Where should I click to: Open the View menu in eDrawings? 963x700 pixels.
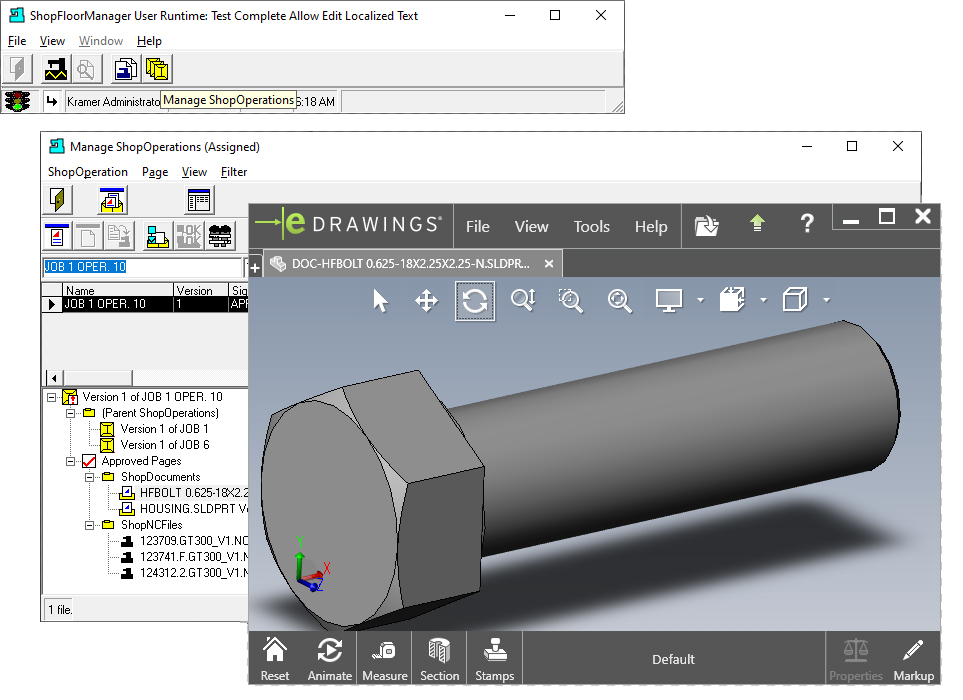[x=531, y=227]
